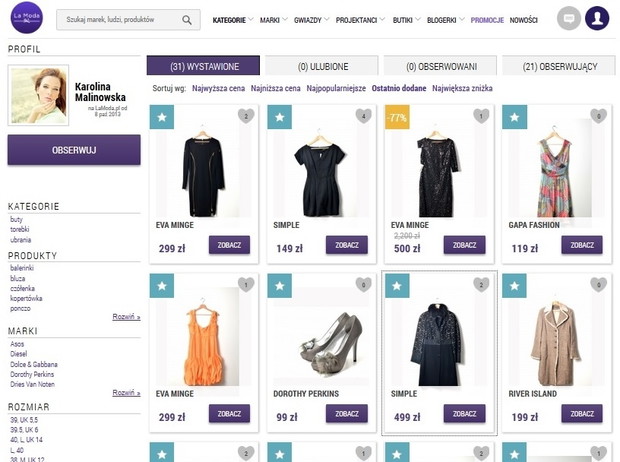Filter by size 39, UK 5,5
This screenshot has width=620, height=462.
click(x=24, y=420)
